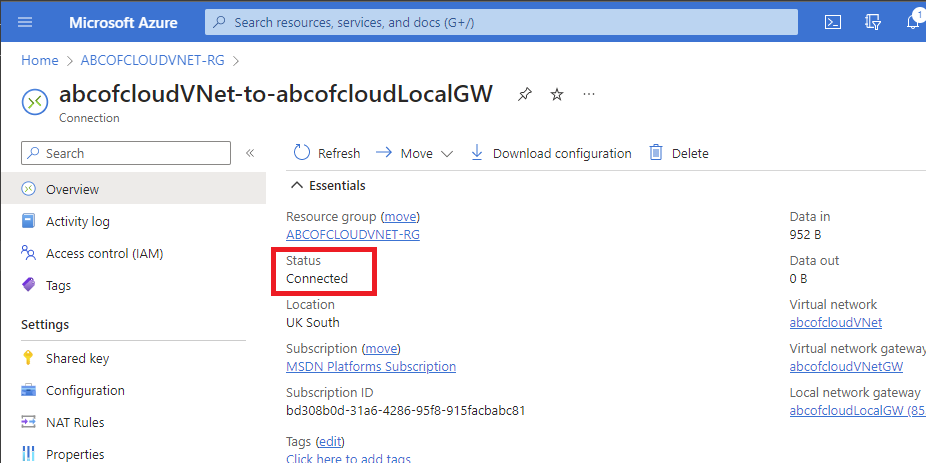Click Download configuration in the toolbar
This screenshot has width=926, height=463.
(551, 153)
